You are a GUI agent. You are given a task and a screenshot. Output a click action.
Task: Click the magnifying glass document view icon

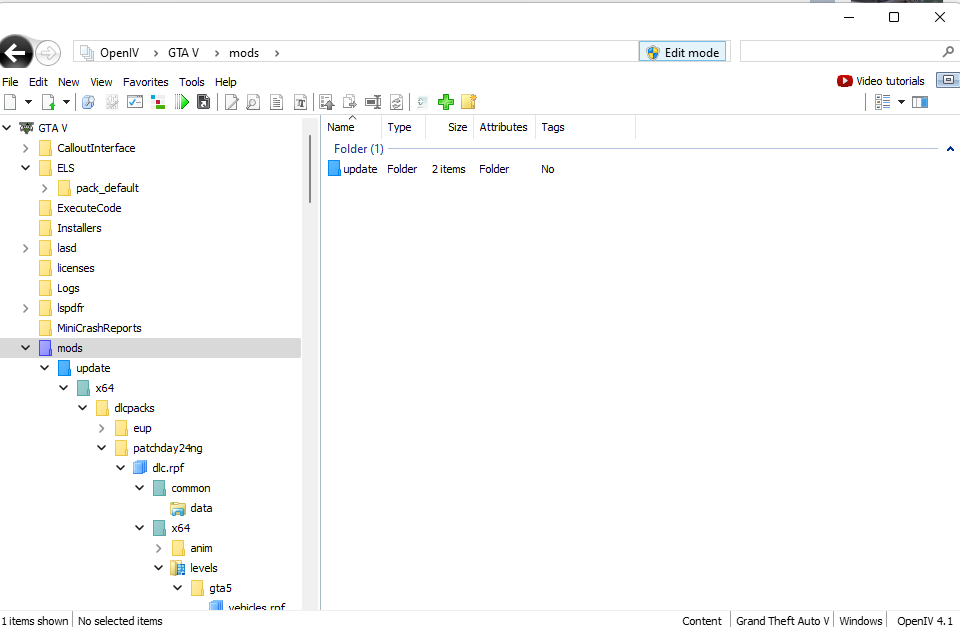click(253, 102)
